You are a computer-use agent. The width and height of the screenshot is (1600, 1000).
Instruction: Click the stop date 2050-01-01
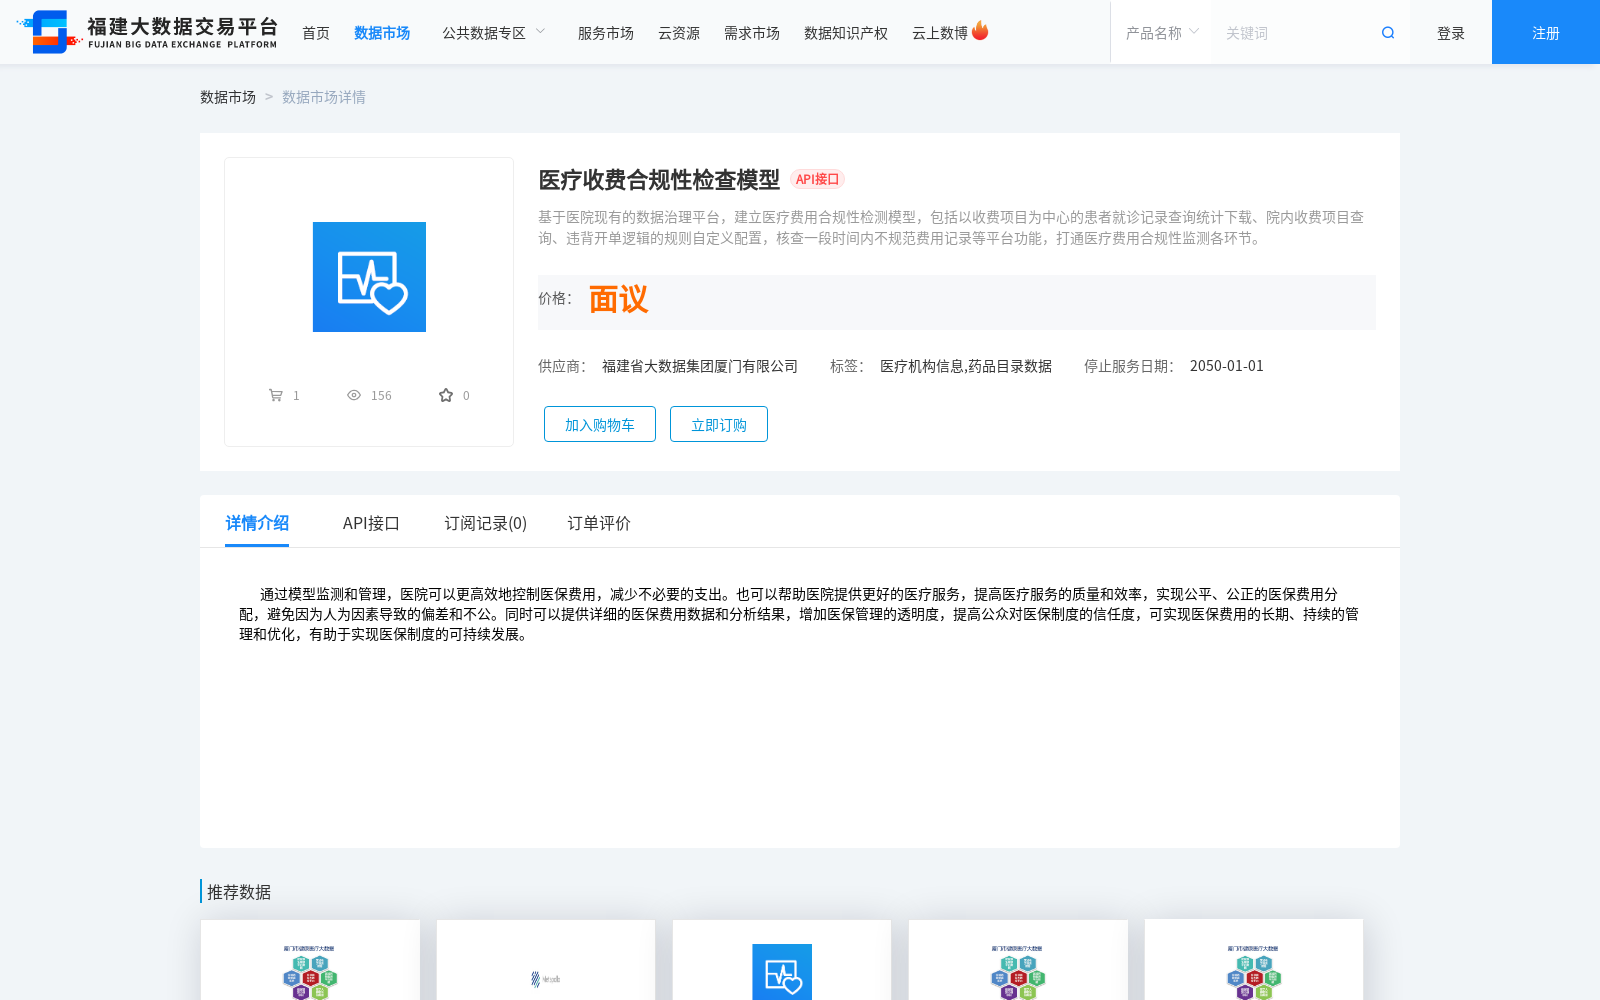[1227, 366]
